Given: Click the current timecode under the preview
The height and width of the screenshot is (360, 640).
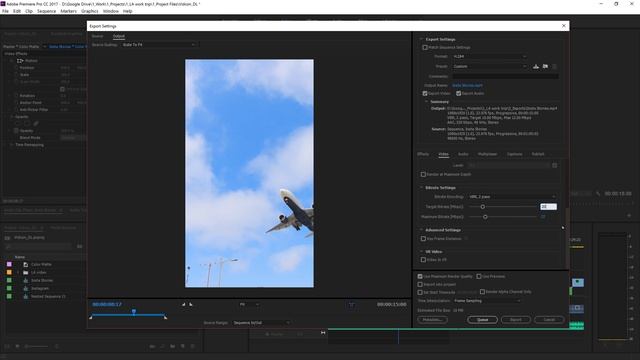Looking at the screenshot, I should click(107, 304).
